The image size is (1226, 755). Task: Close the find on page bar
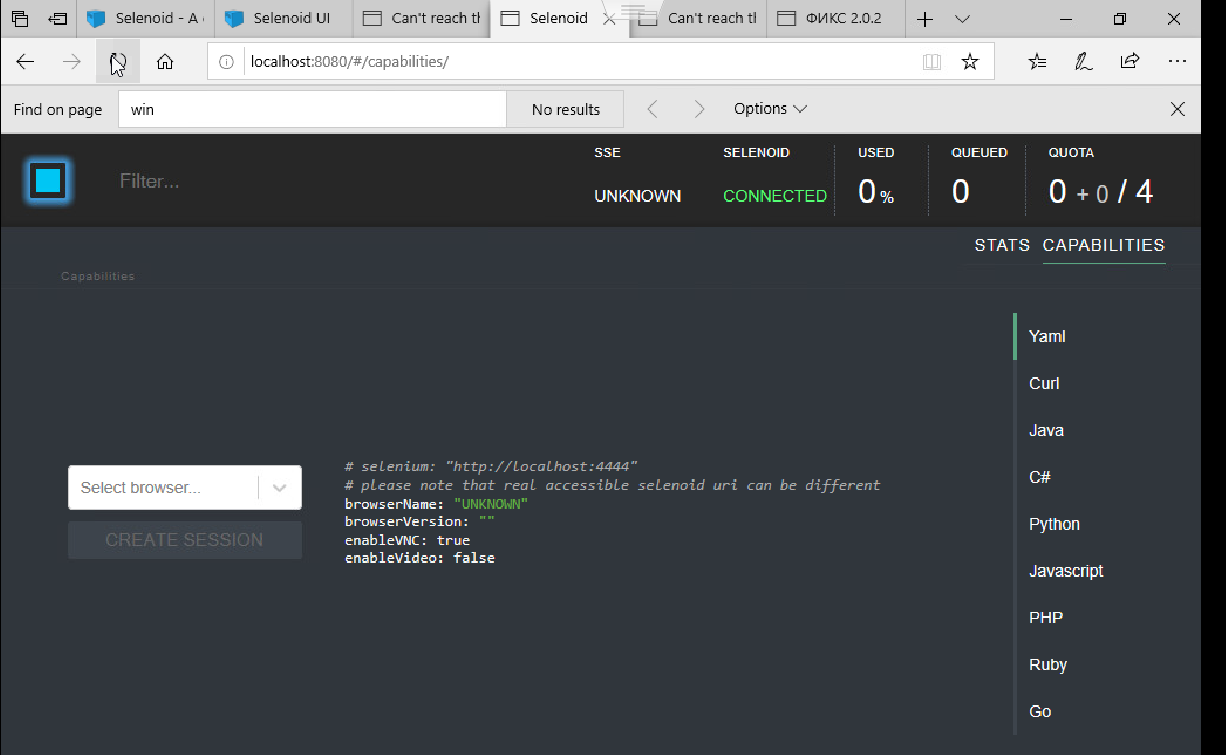[1178, 109]
